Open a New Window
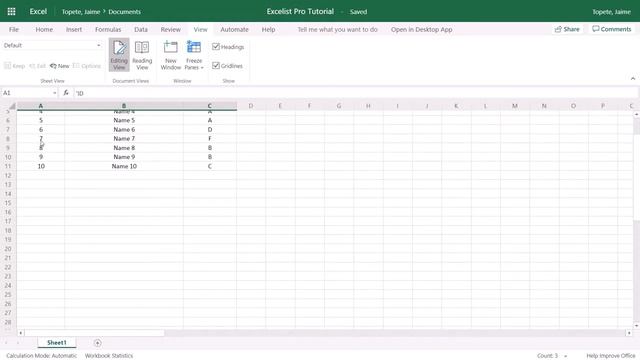Viewport: 640px width, 360px height. [x=171, y=55]
